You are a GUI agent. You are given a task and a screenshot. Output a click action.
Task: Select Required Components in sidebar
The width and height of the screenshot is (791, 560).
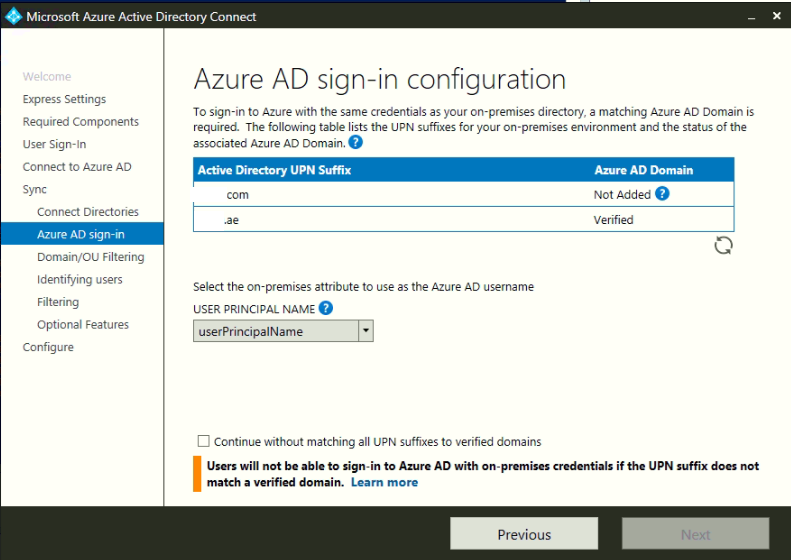81,122
